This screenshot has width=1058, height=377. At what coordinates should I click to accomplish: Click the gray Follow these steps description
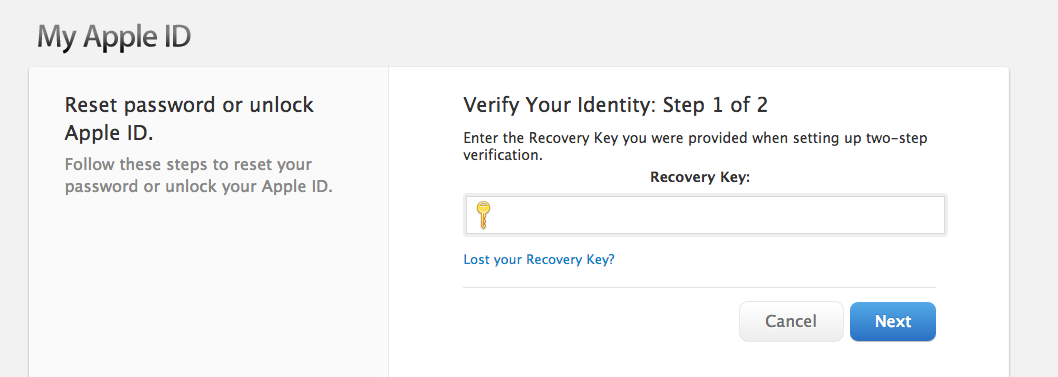tap(199, 175)
